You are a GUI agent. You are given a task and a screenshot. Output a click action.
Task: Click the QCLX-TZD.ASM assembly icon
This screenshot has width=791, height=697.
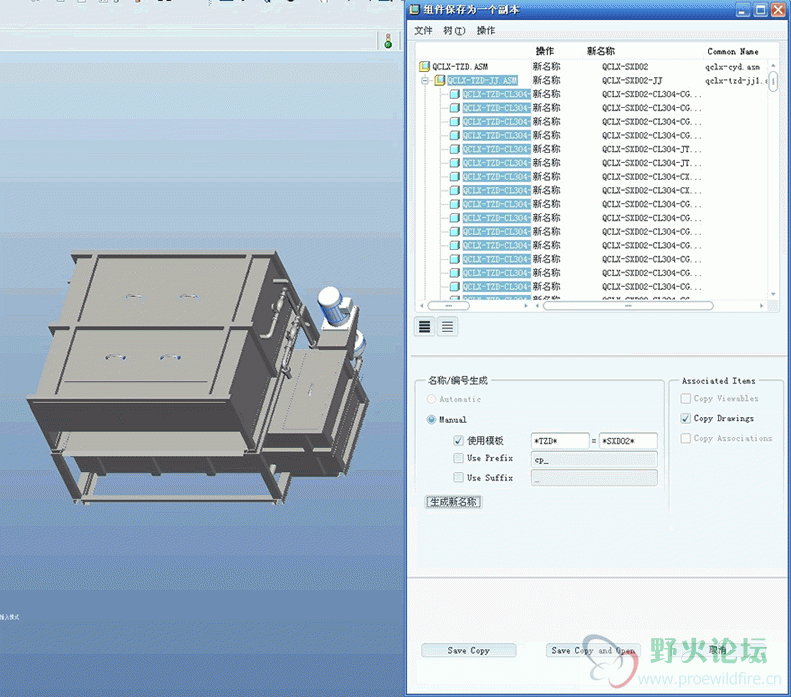425,67
